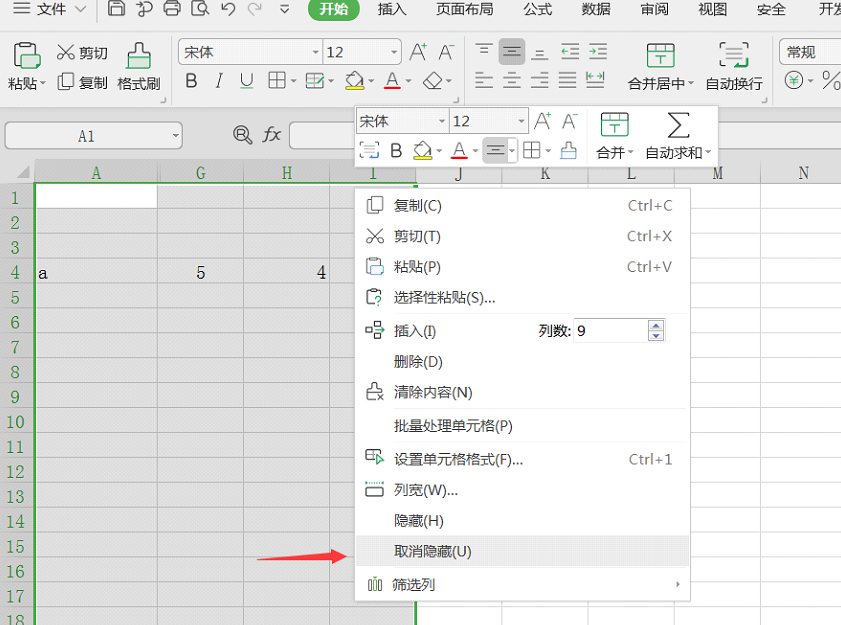
Task: Click the select-all corner triangle
Action: [23, 172]
